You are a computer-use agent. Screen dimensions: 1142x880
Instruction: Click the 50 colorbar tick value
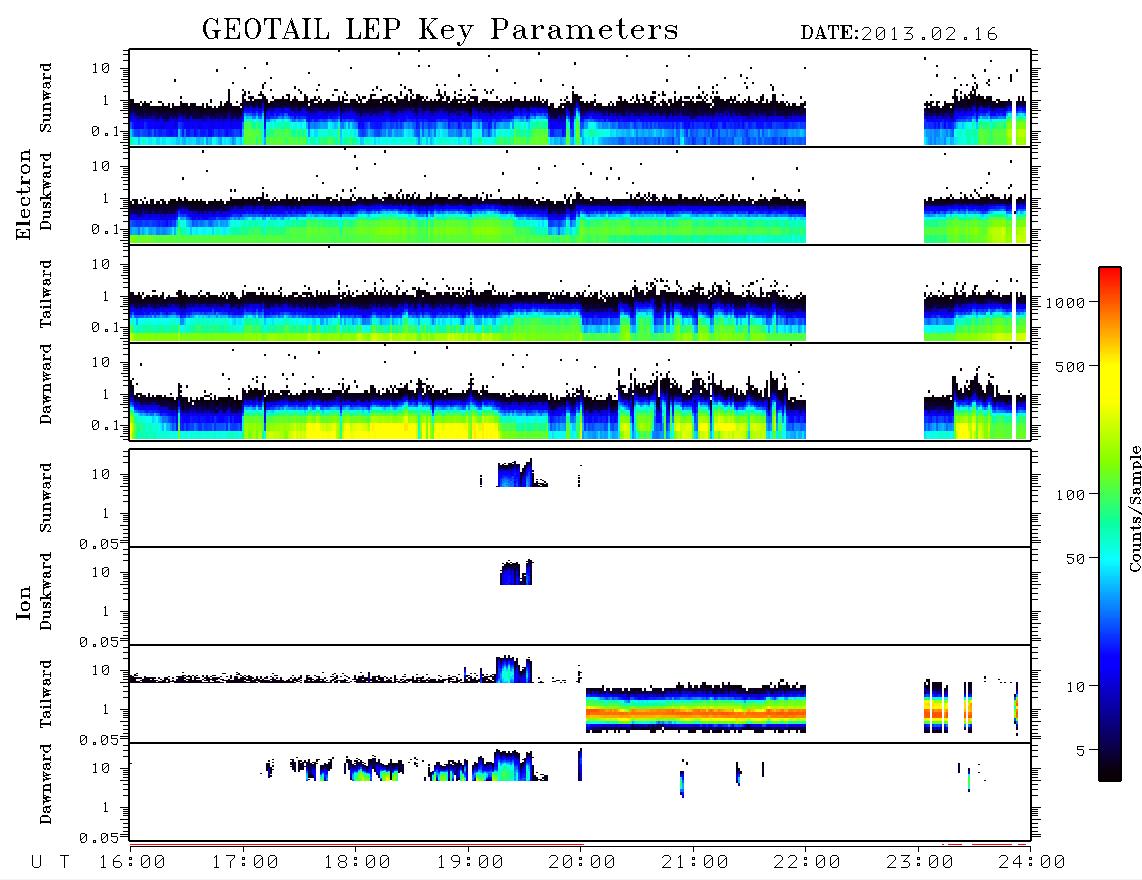(x=1075, y=559)
